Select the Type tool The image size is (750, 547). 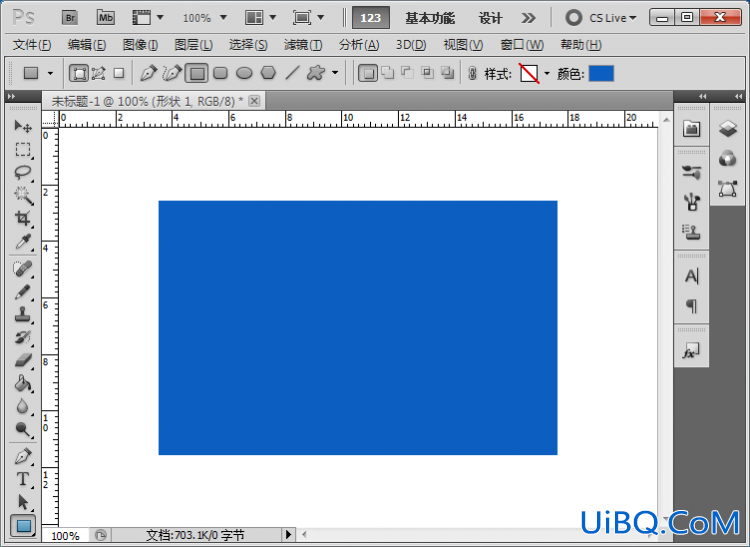[x=22, y=479]
